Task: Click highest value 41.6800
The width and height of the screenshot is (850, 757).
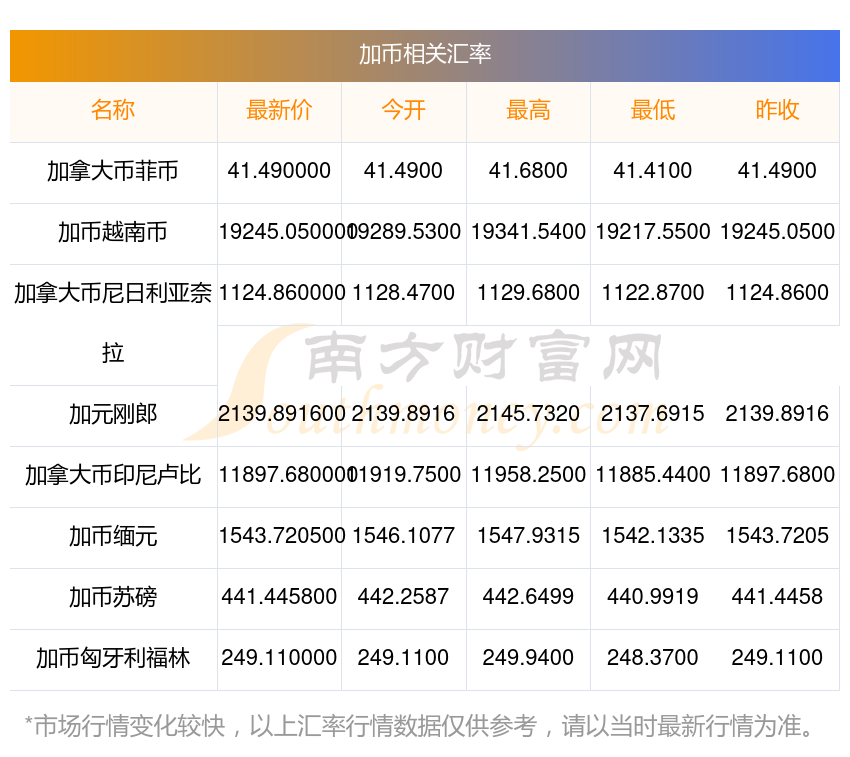Action: pos(528,171)
